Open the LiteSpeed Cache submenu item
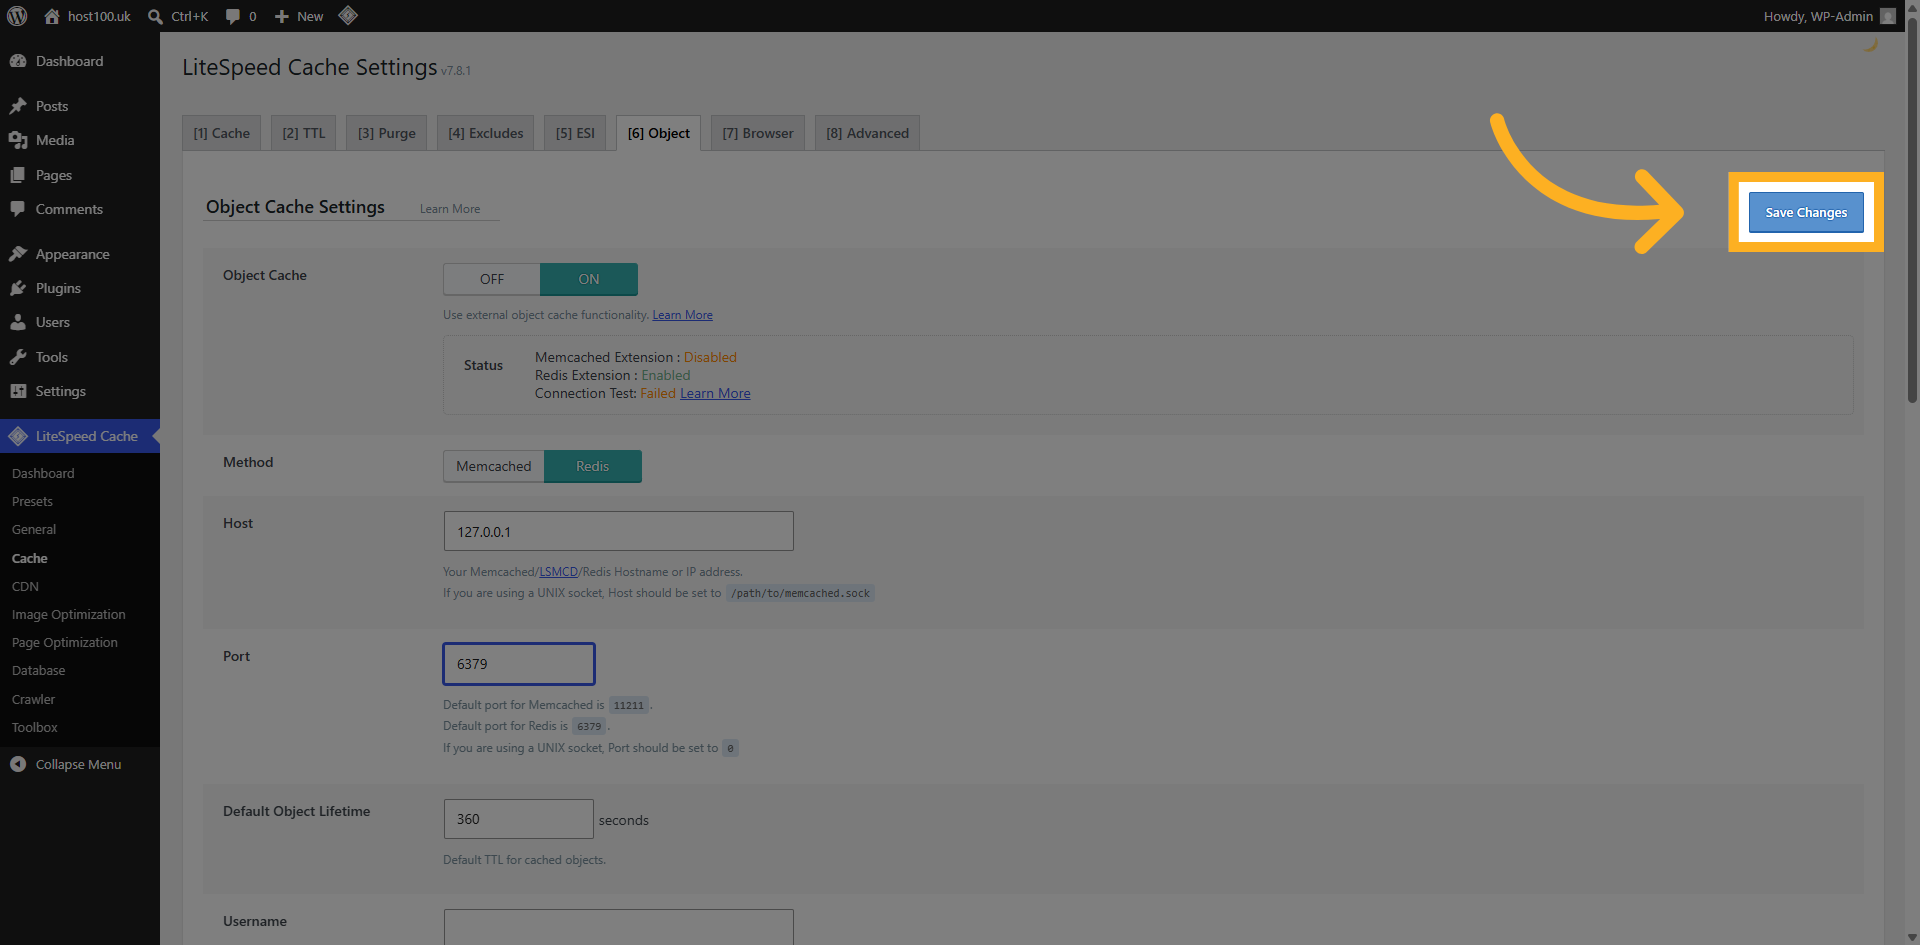The image size is (1920, 945). (29, 558)
